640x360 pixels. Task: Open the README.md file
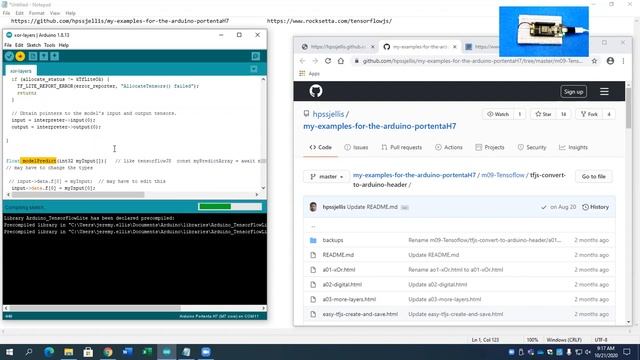[338, 255]
